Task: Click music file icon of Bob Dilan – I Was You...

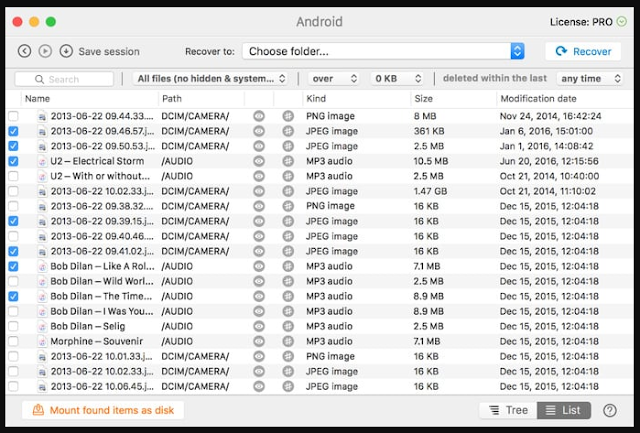Action: (x=42, y=311)
